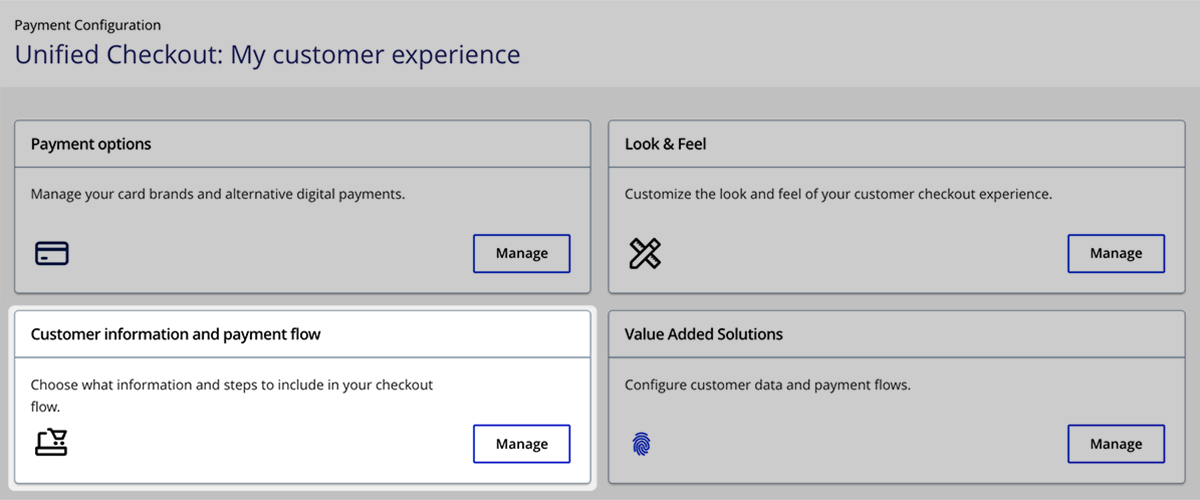Click the pencil and ruler Look & Feel icon
1200x500 pixels.
click(x=645, y=254)
